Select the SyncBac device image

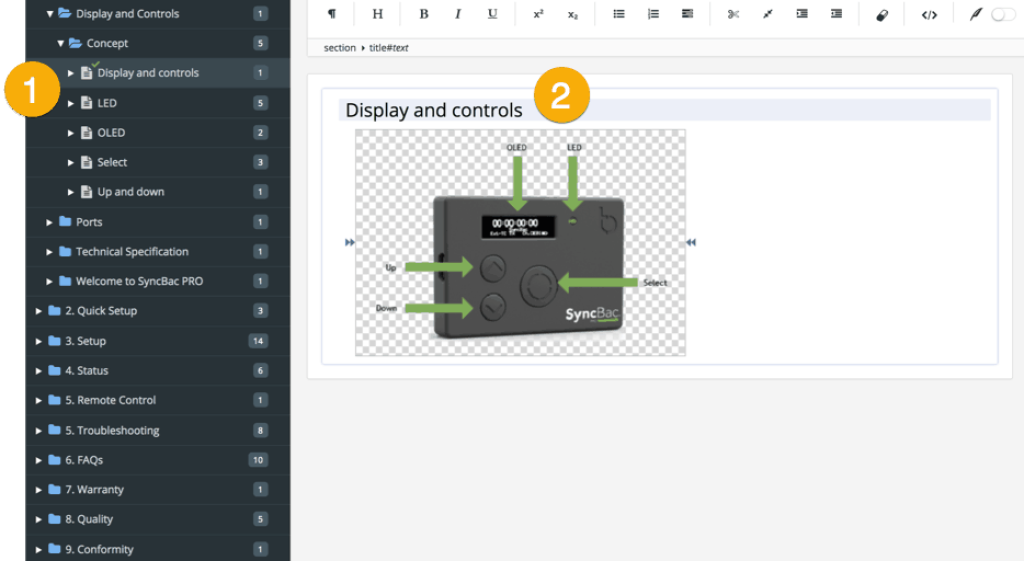(x=520, y=242)
